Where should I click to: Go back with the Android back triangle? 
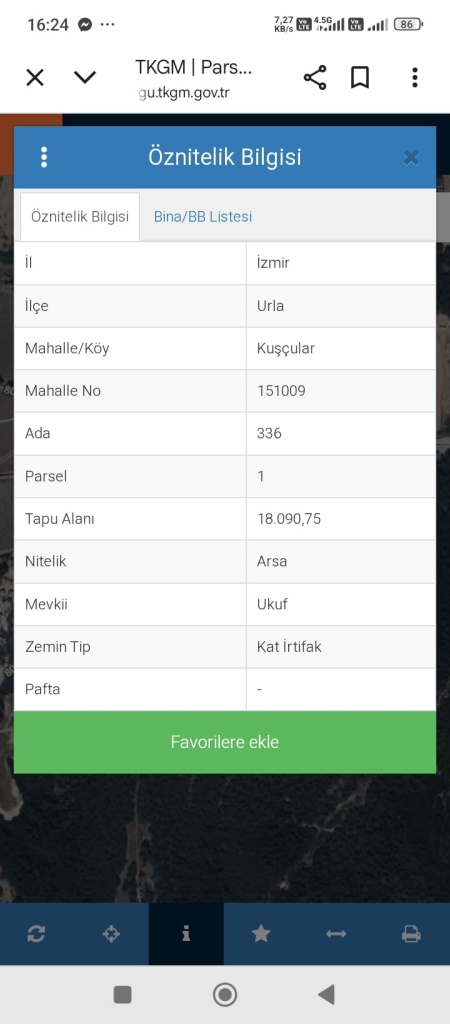click(327, 995)
